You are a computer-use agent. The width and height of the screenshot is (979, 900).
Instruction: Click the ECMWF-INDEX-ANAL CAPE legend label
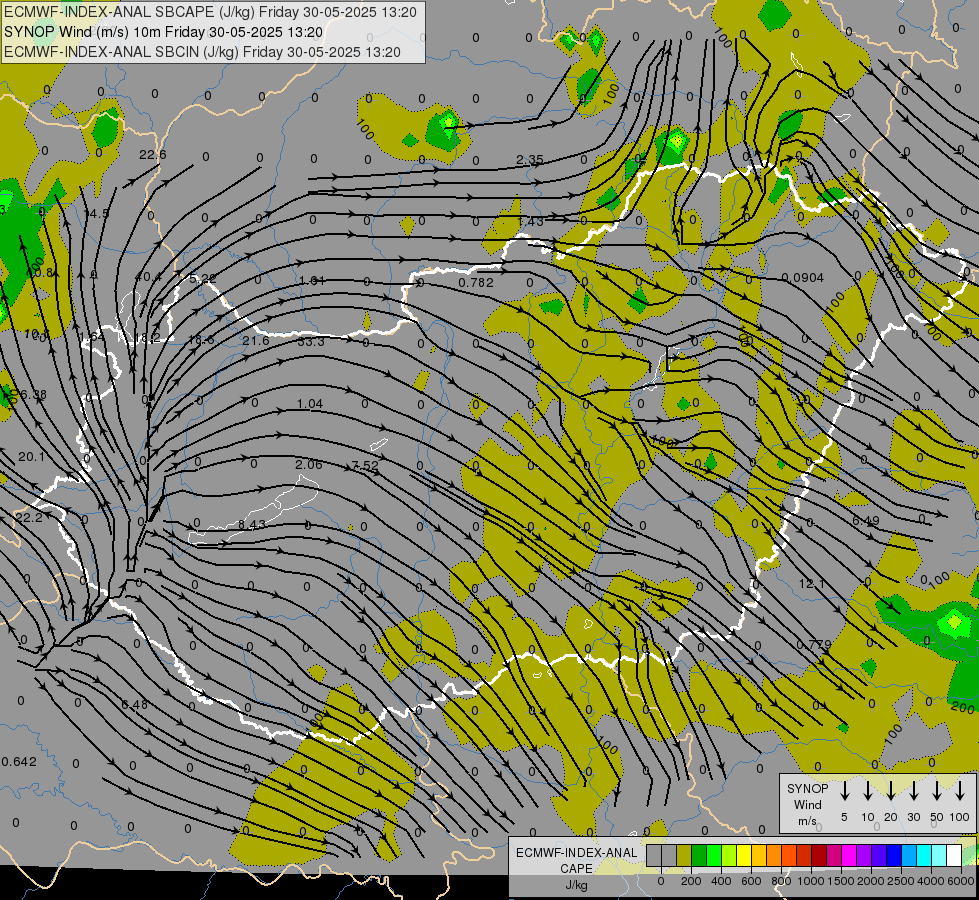pyautogui.click(x=576, y=860)
